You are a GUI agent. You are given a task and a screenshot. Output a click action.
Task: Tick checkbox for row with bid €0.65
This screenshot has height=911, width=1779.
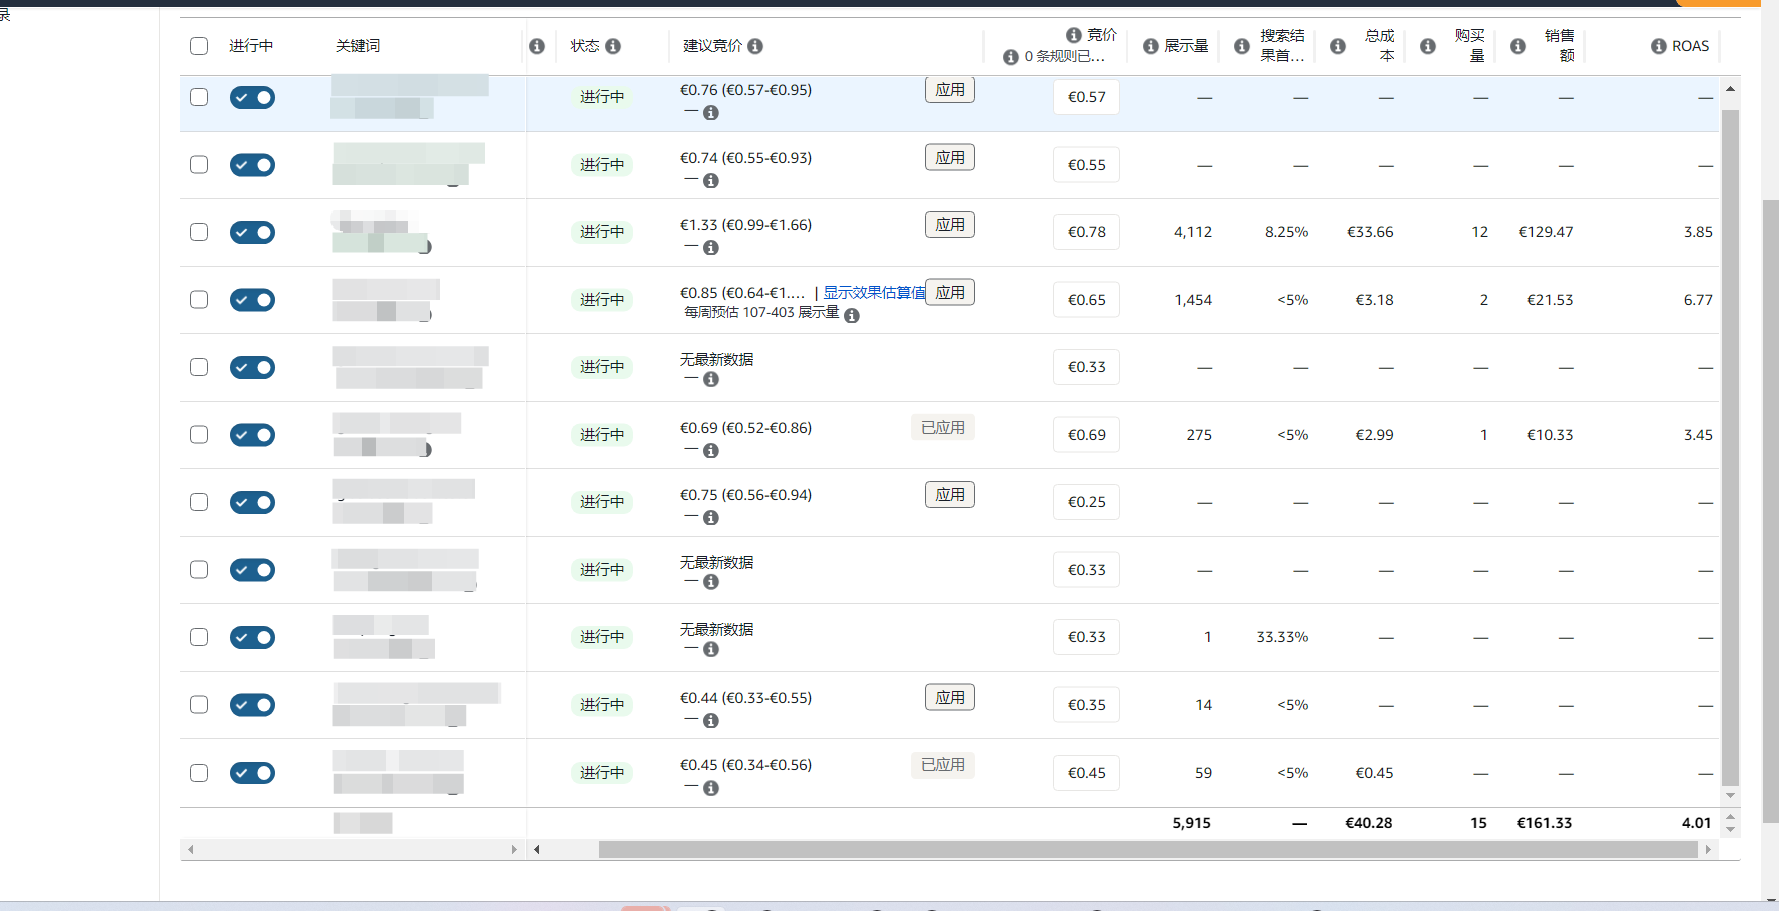[199, 299]
